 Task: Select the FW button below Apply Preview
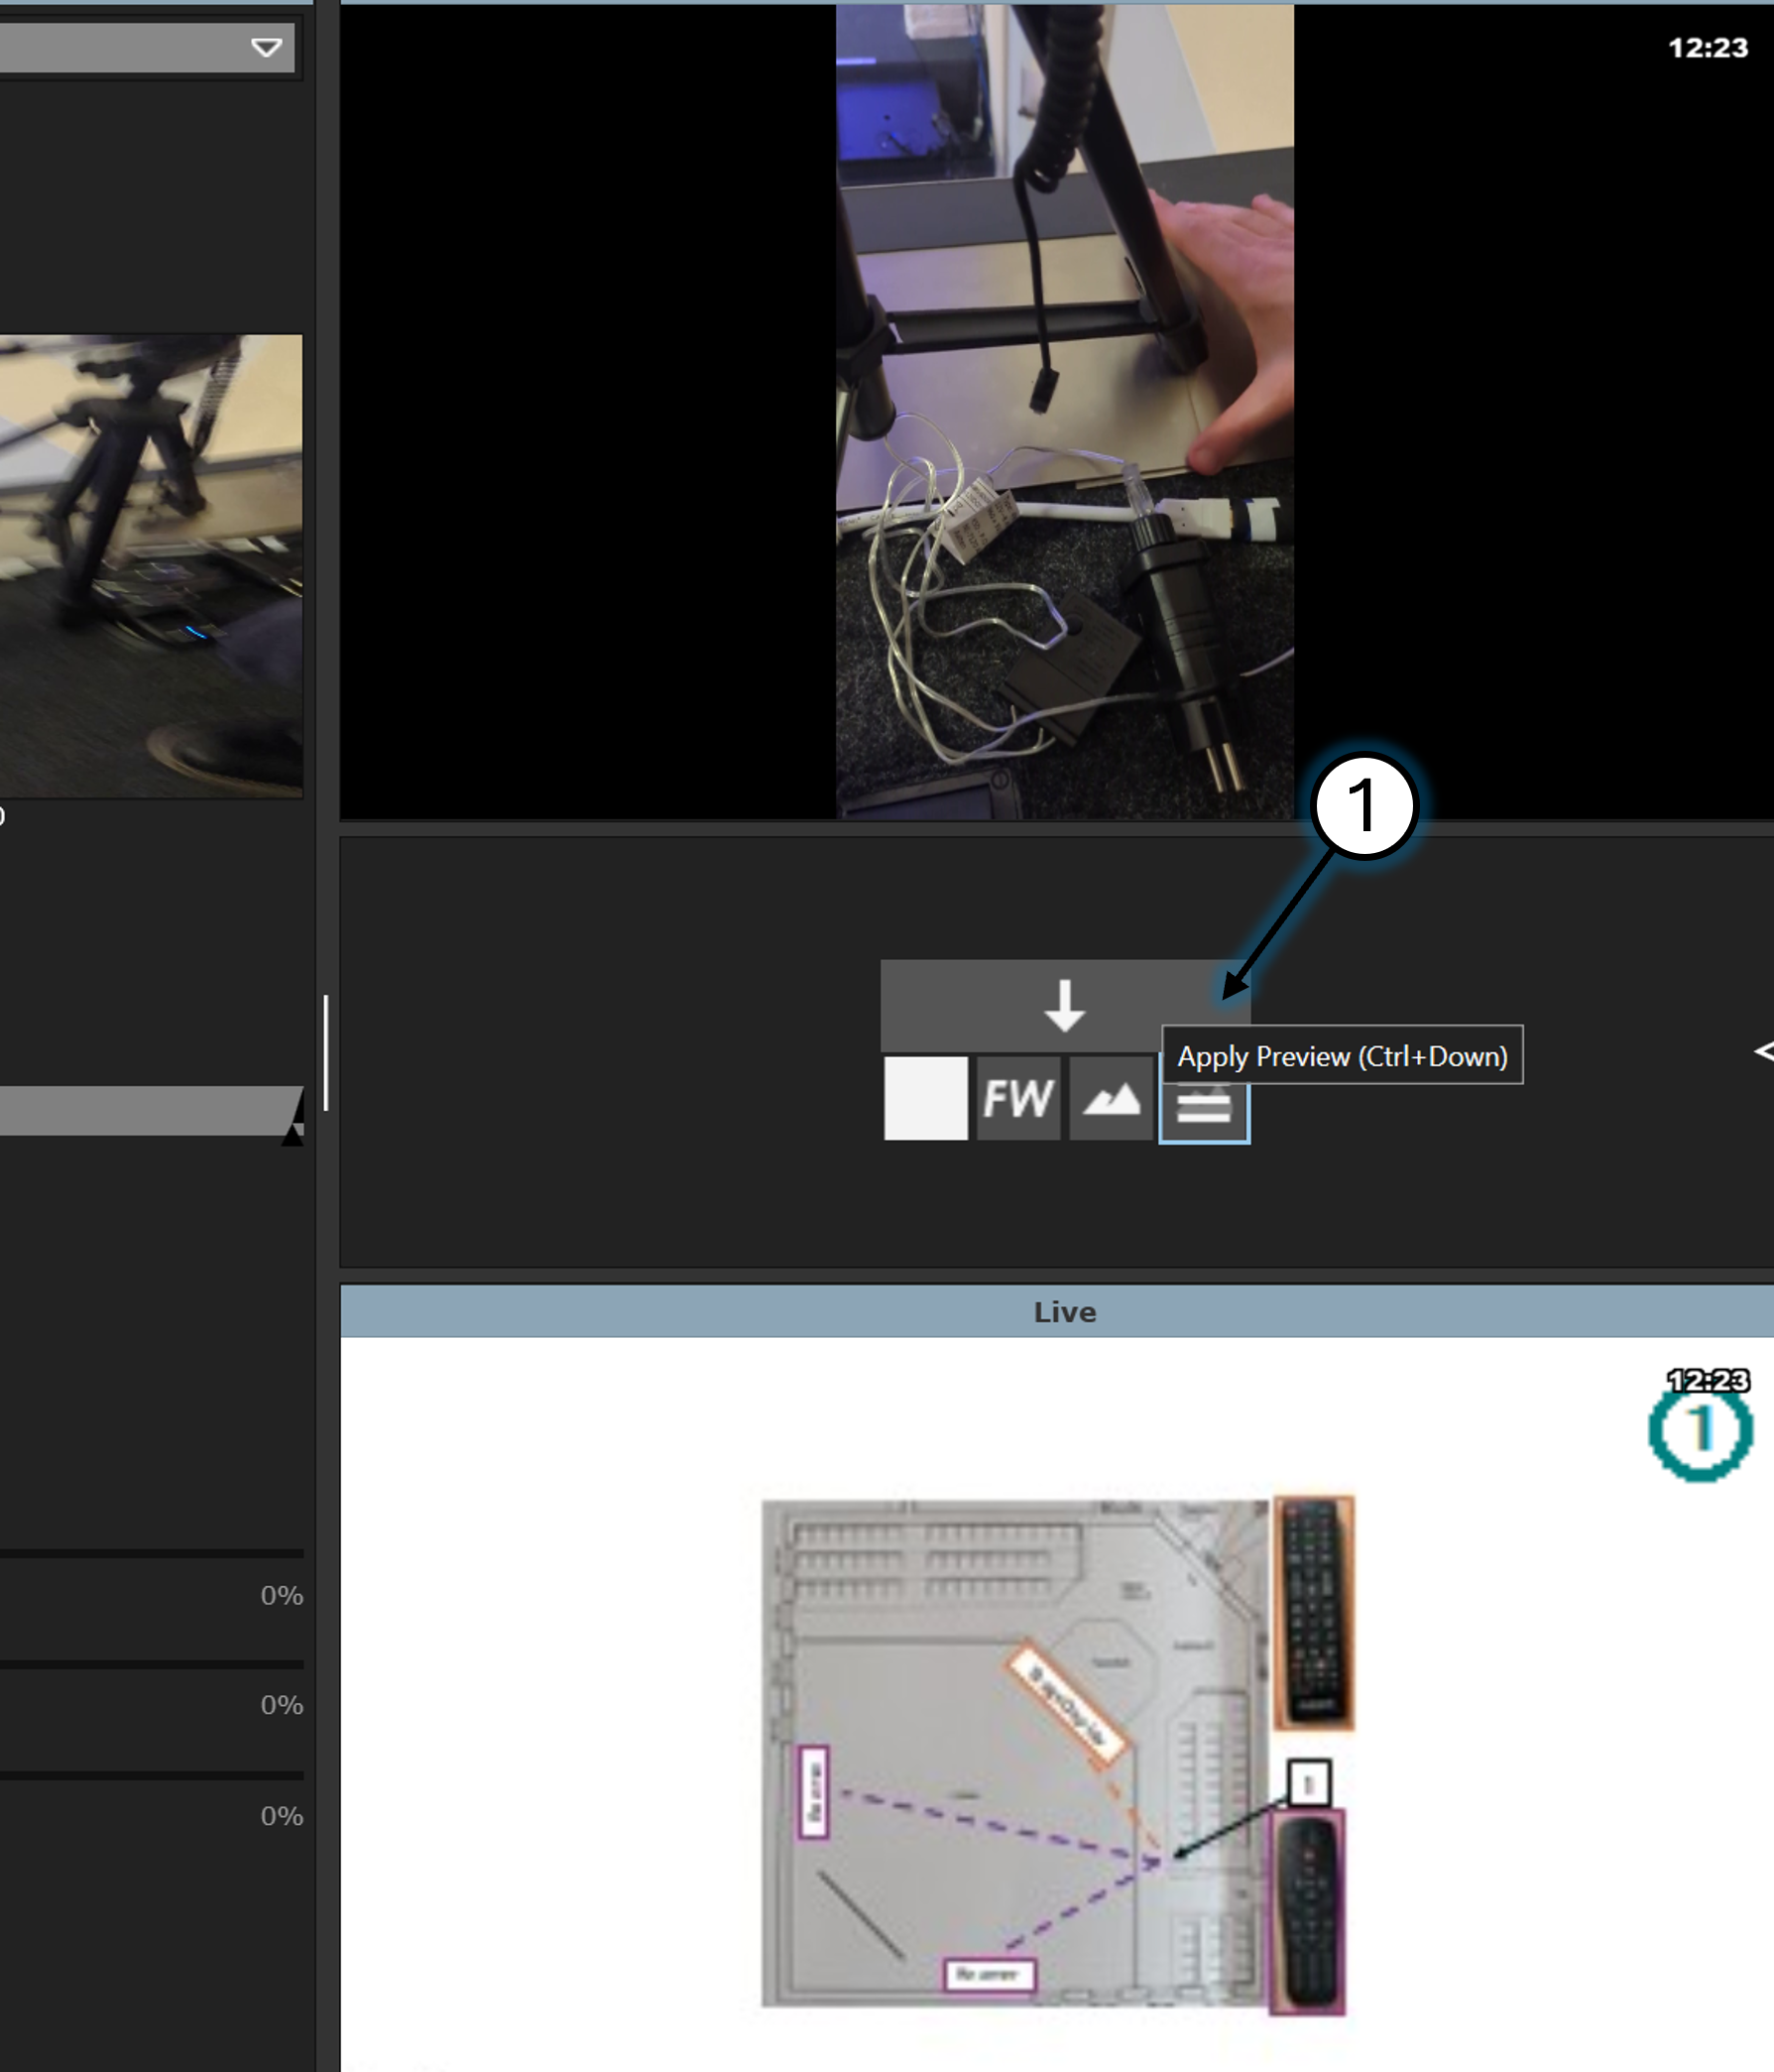point(1018,1098)
